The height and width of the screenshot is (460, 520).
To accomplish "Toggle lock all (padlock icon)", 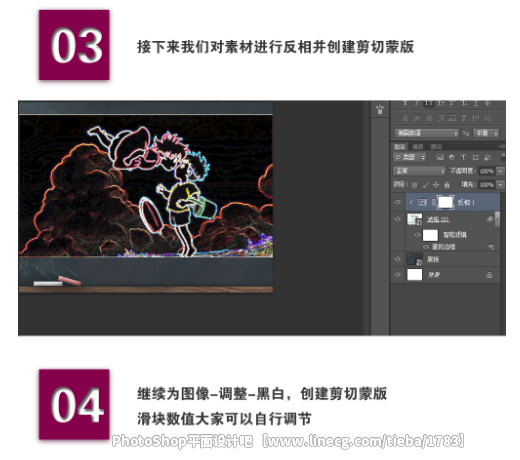I will 447,185.
